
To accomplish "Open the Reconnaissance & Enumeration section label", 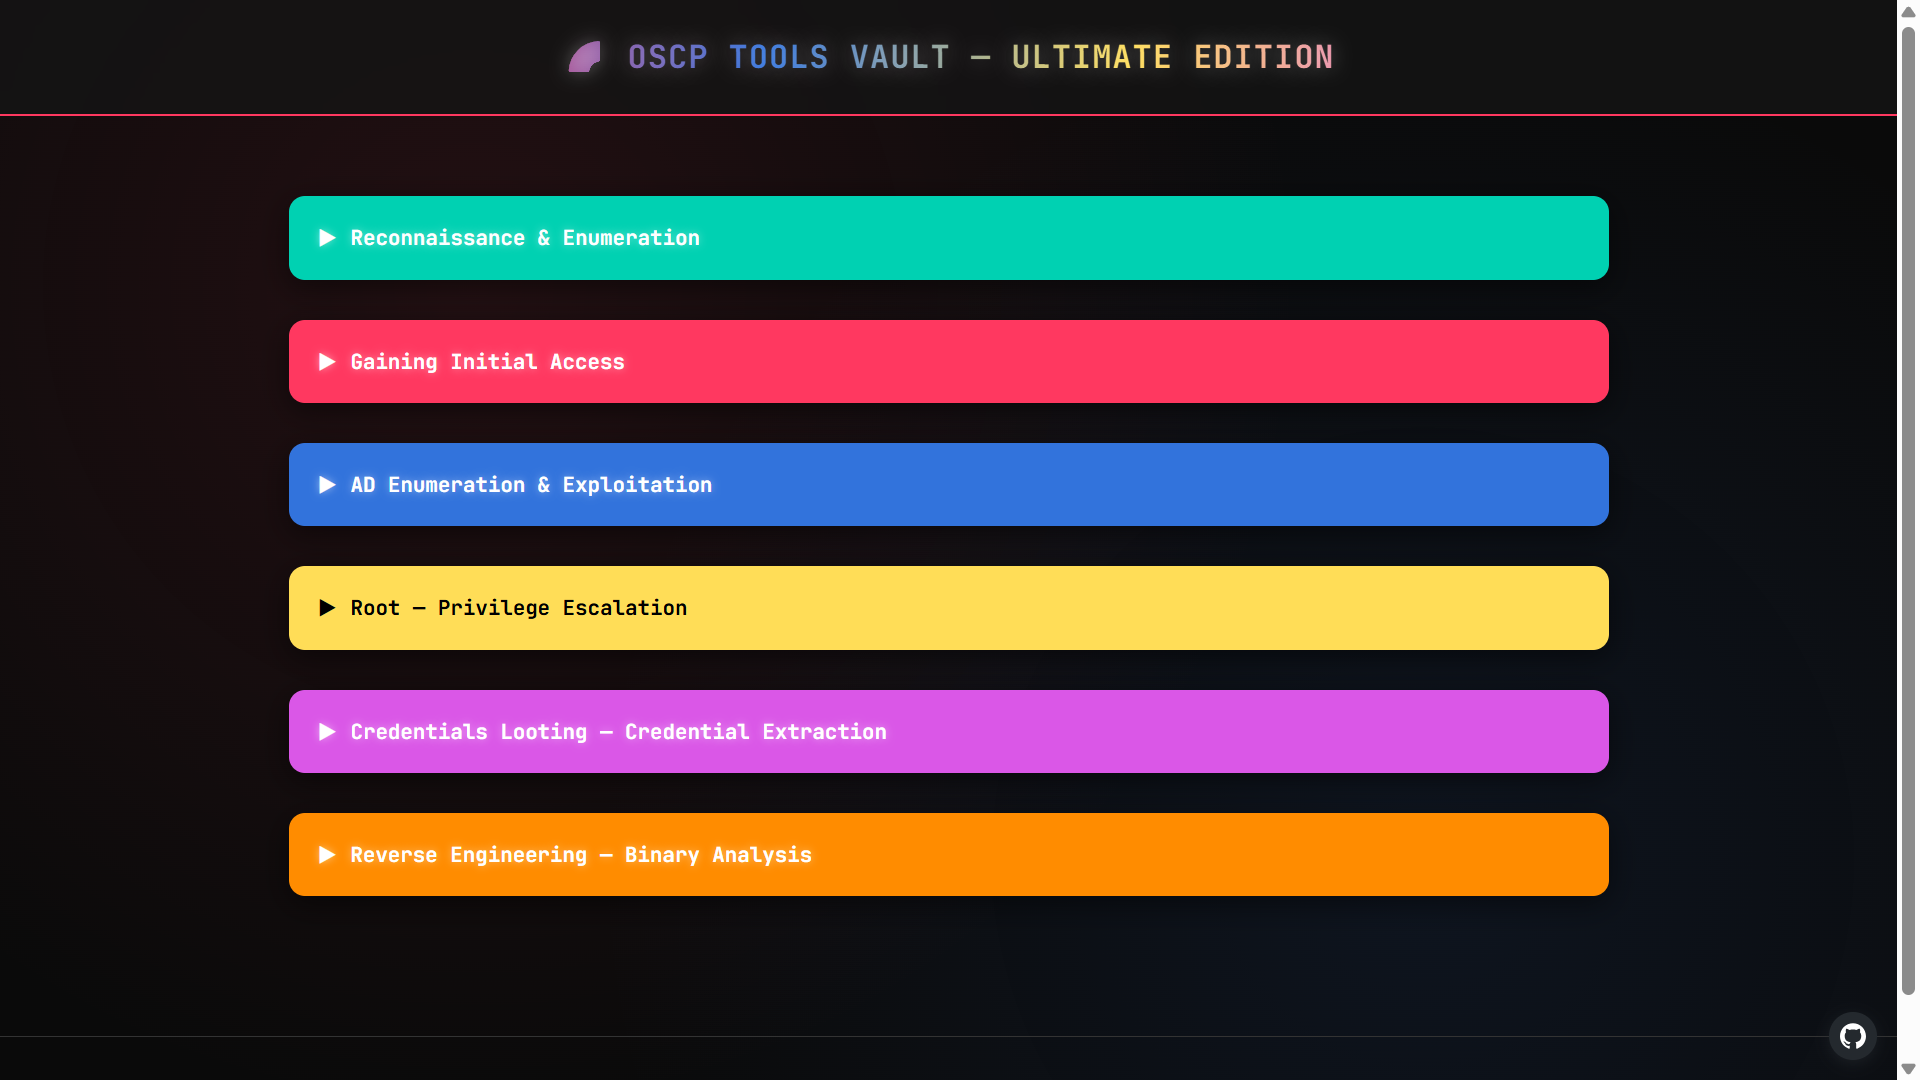I will [x=525, y=238].
